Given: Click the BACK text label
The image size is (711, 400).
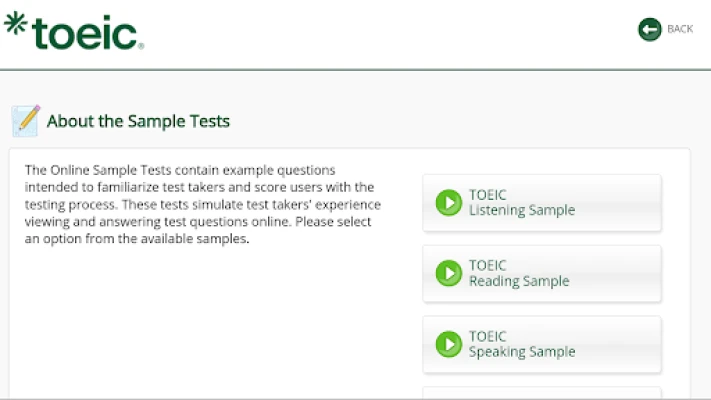Looking at the screenshot, I should (680, 29).
